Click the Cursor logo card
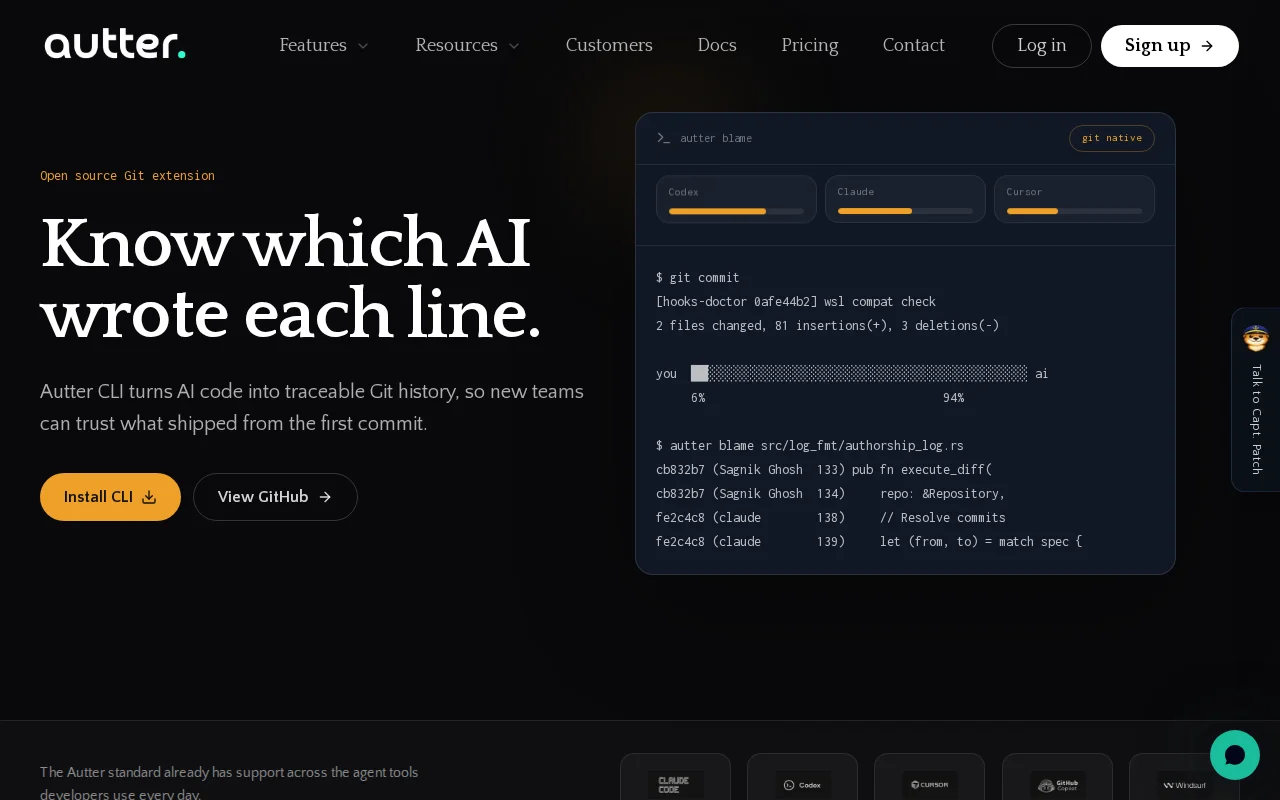Screen dimensions: 1280x800 929,777
